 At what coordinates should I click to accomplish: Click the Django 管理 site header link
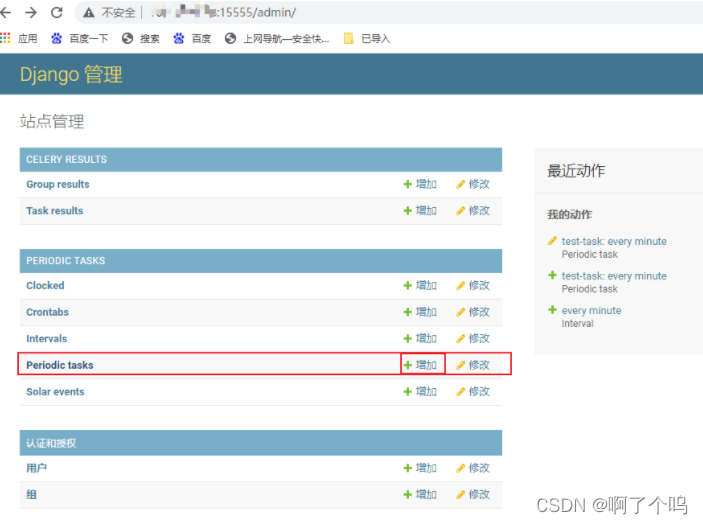pos(71,74)
